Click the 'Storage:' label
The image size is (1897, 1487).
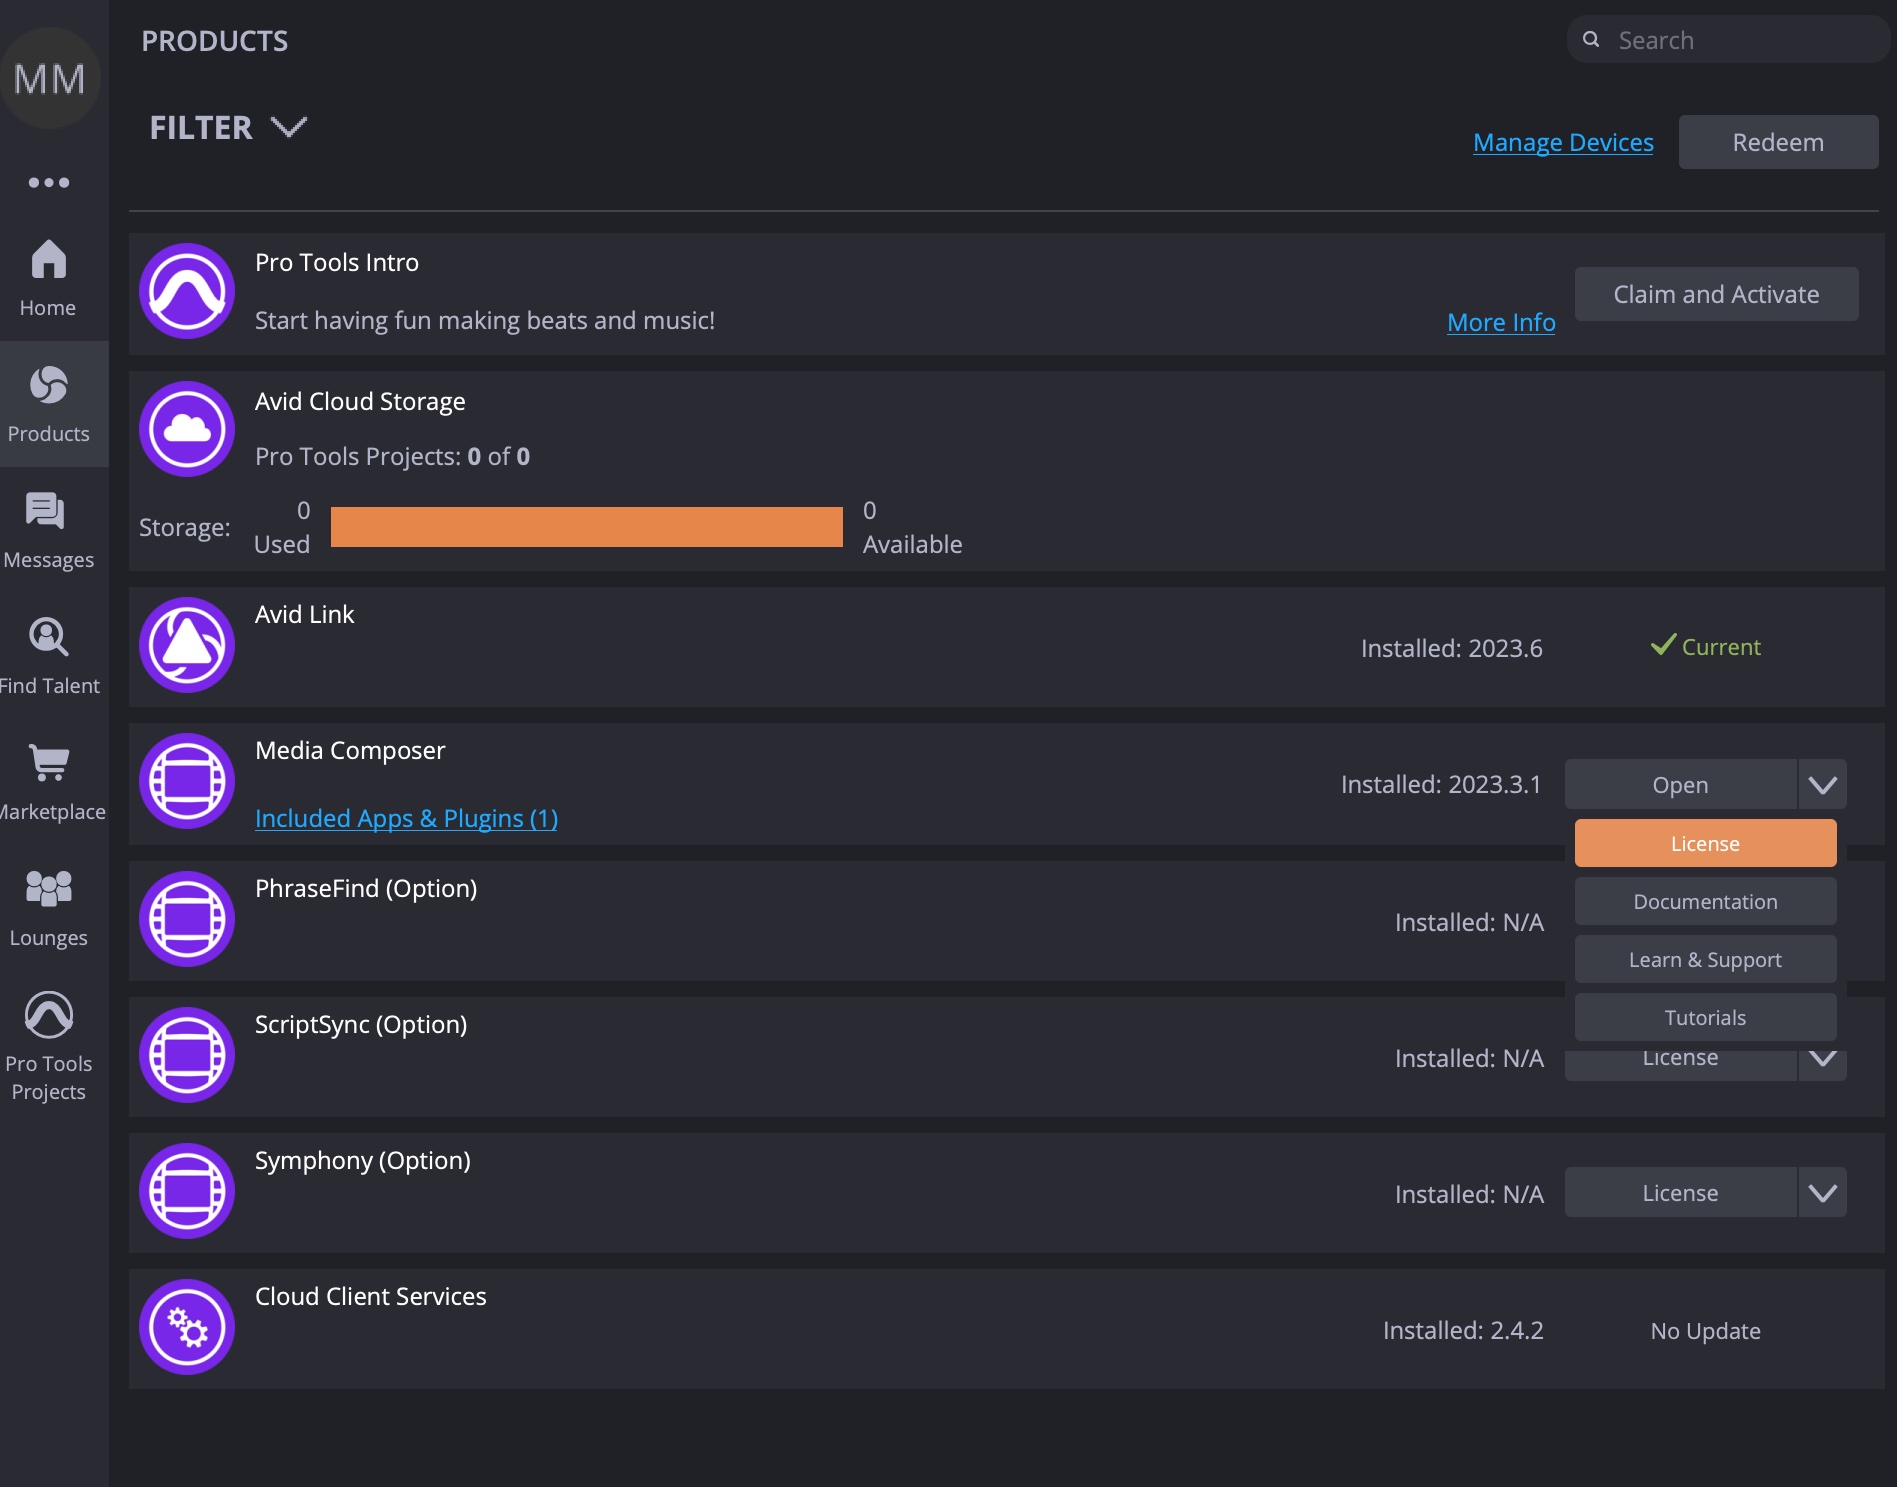[x=184, y=527]
